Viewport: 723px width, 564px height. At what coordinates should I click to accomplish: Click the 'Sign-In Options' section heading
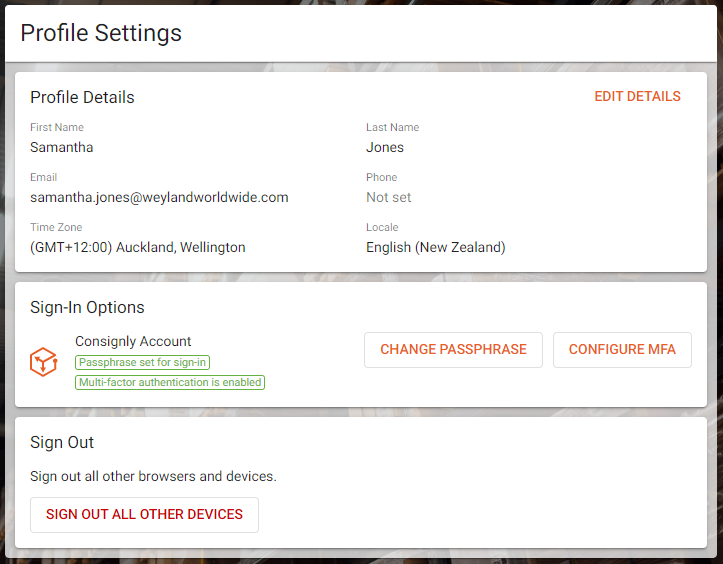tap(87, 308)
